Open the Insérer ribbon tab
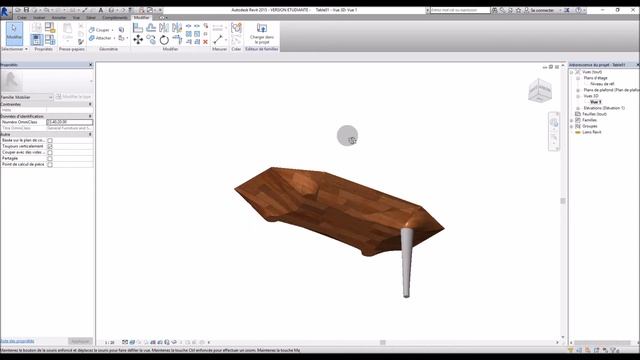Screen dimensions: 640x360 pos(39,18)
